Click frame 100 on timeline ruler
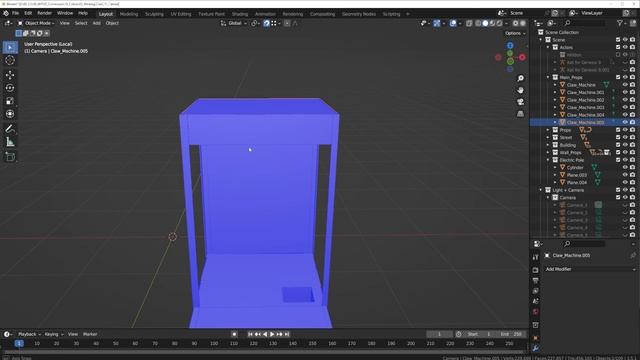640x360 pixels. point(214,344)
